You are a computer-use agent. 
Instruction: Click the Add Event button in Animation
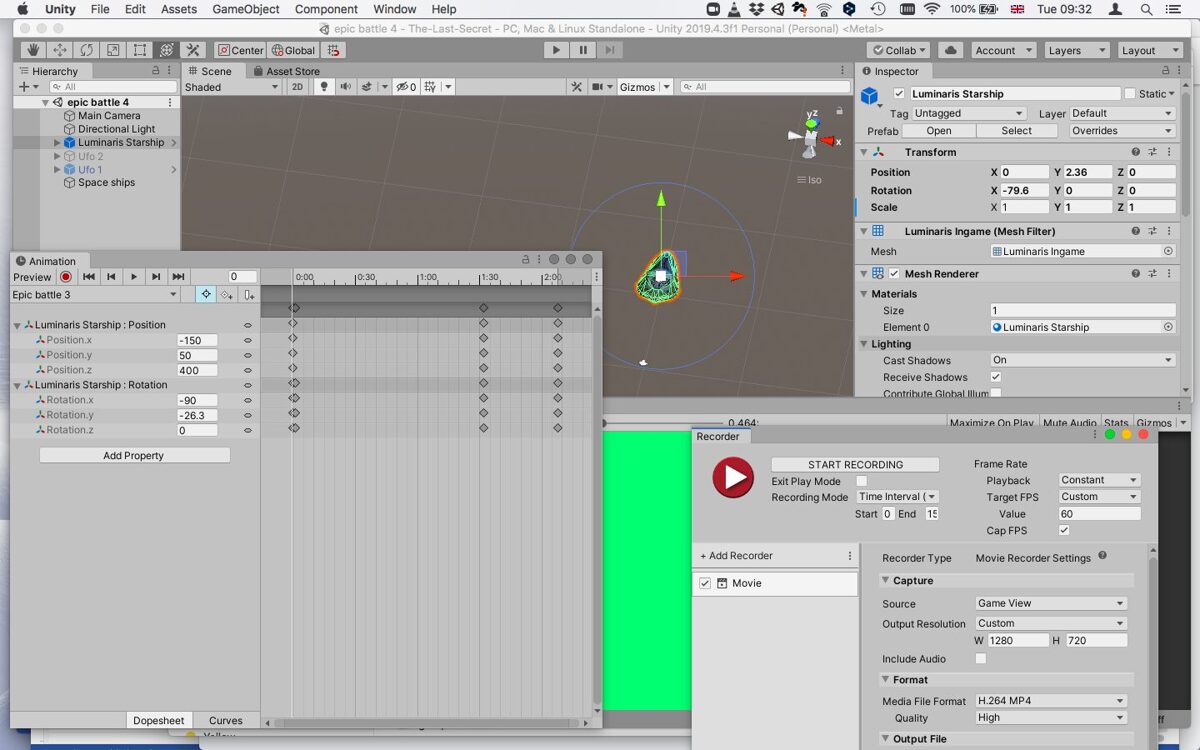(x=249, y=295)
